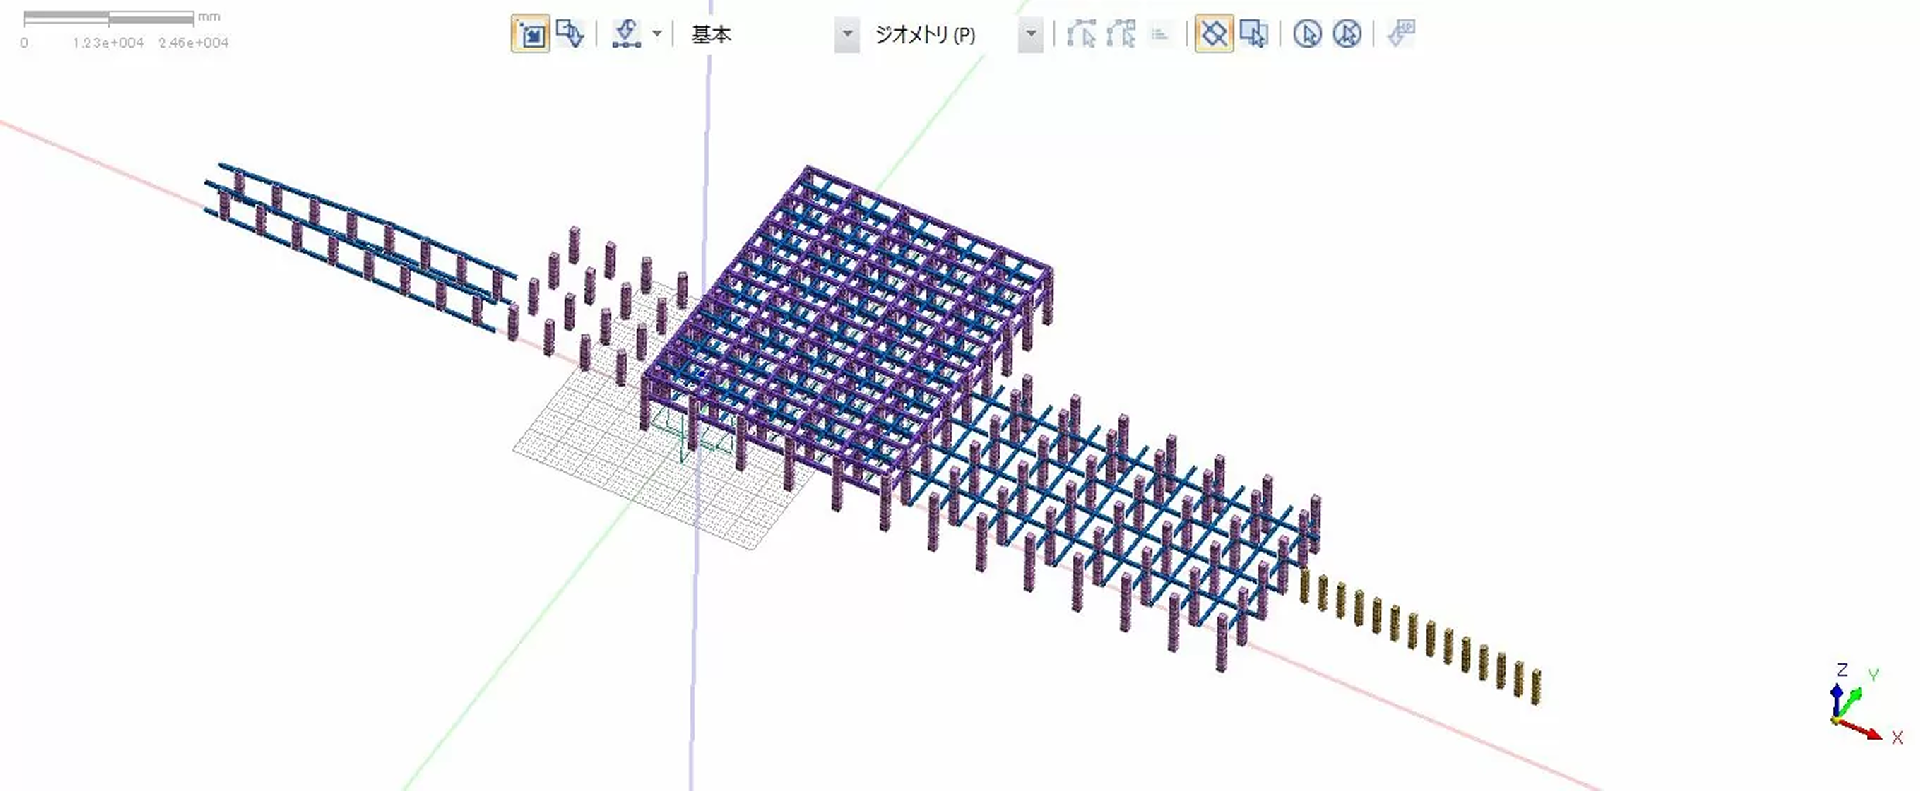The width and height of the screenshot is (1920, 791).
Task: Click the green Y axis arrow on triad
Action: 1855,695
